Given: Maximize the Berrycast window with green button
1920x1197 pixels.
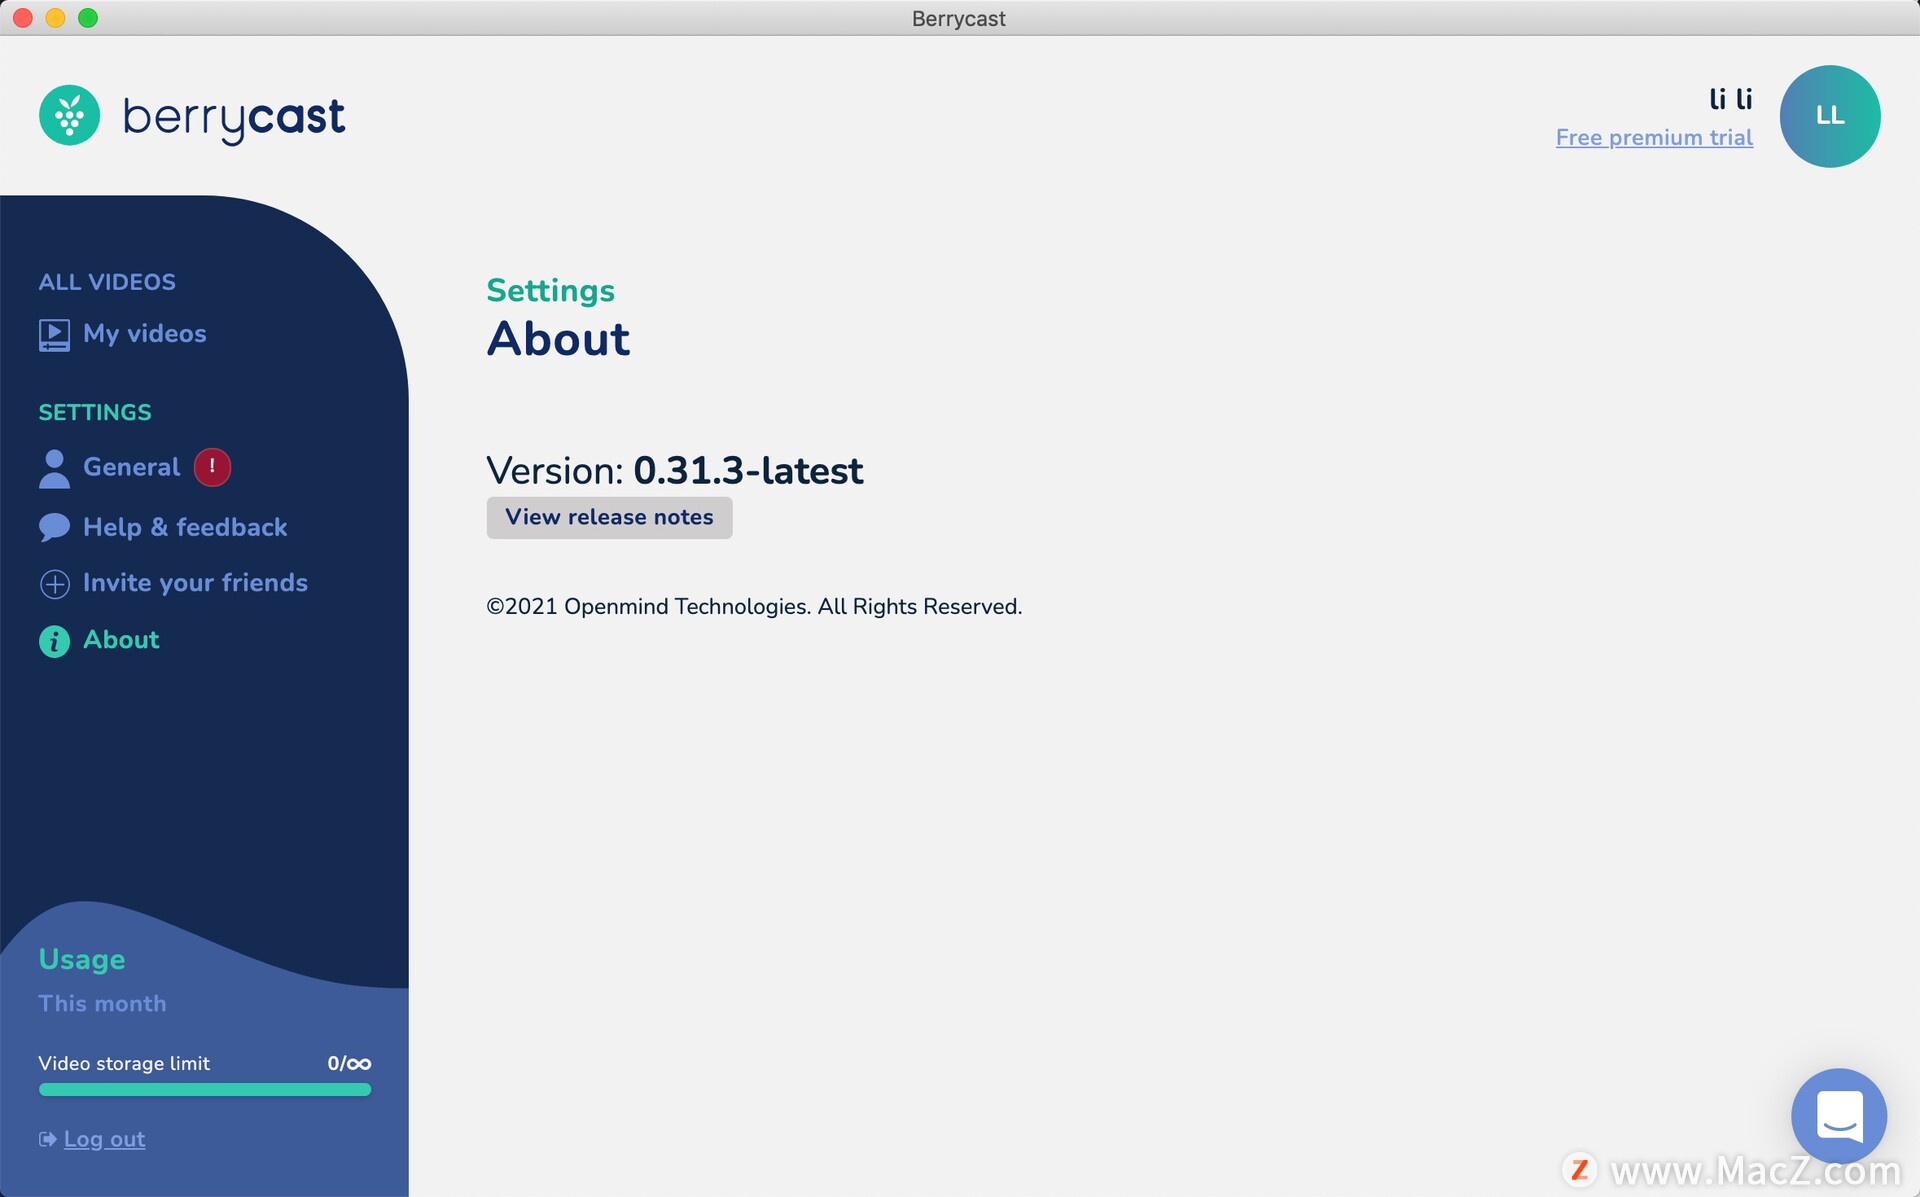Looking at the screenshot, I should [88, 18].
